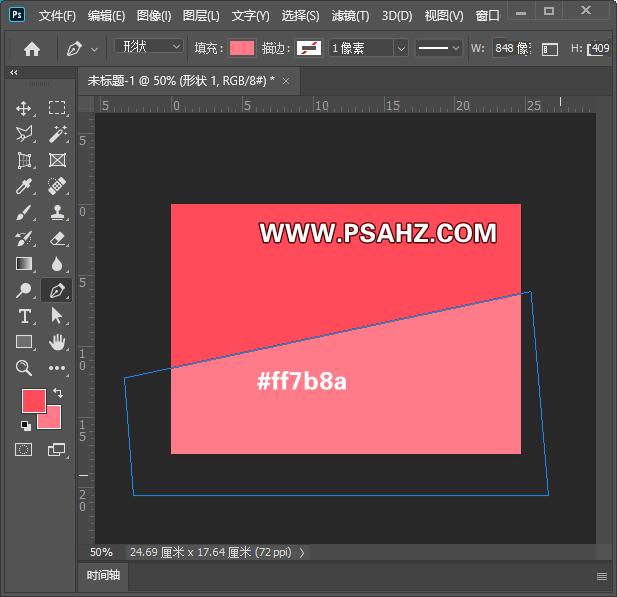Select the Hand tool

click(x=57, y=342)
